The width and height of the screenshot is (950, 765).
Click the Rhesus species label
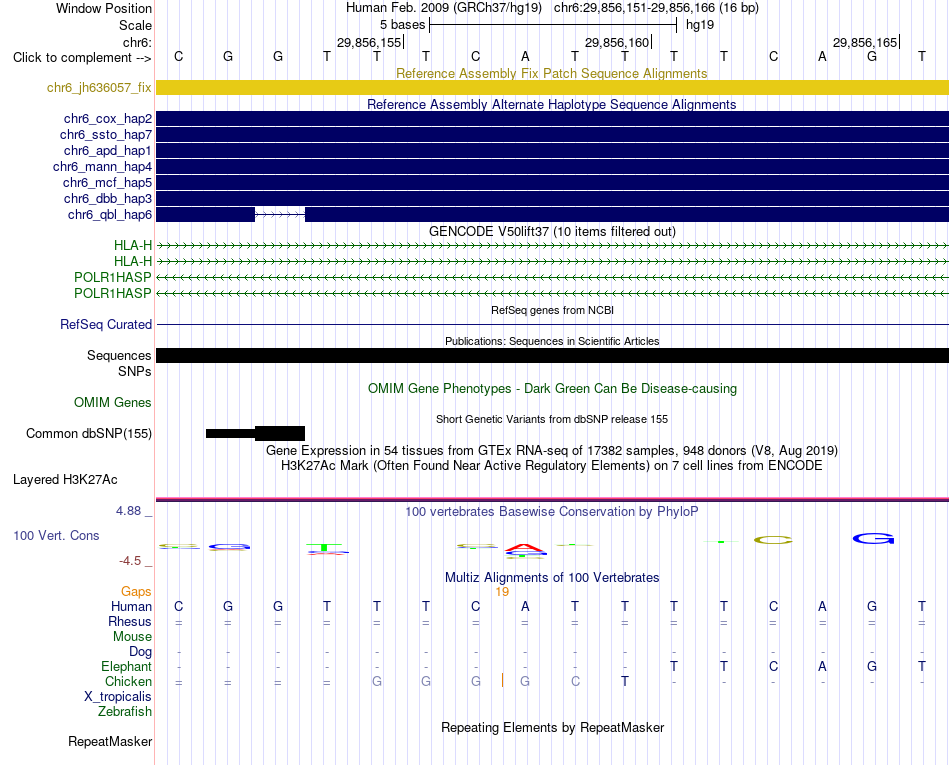(130, 621)
